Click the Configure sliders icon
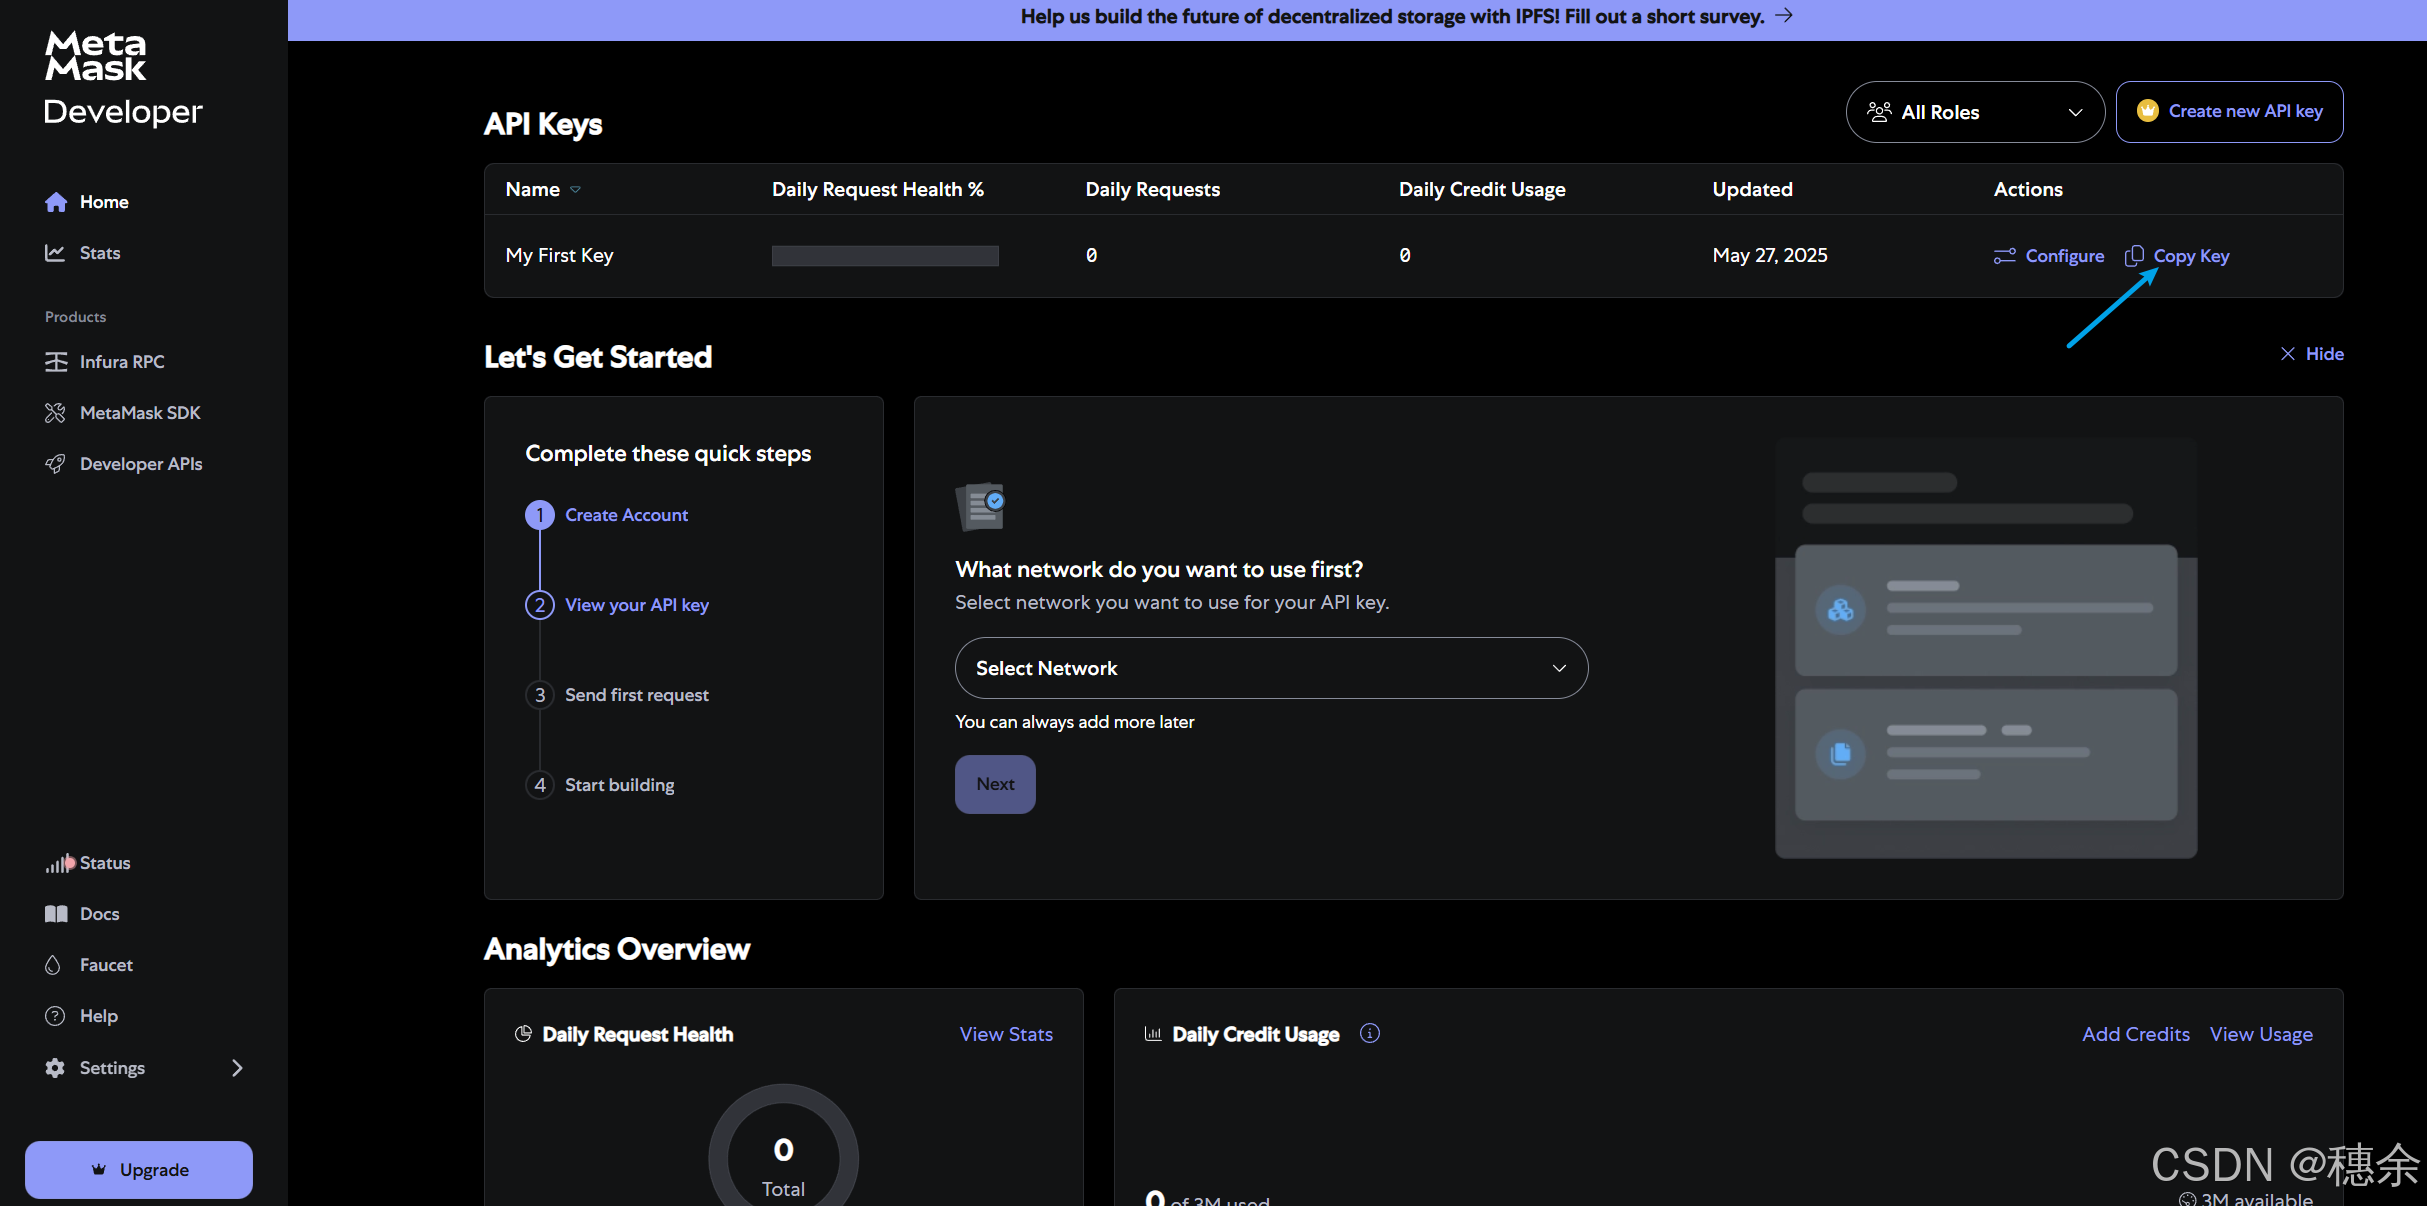The height and width of the screenshot is (1206, 2427). tap(2004, 256)
